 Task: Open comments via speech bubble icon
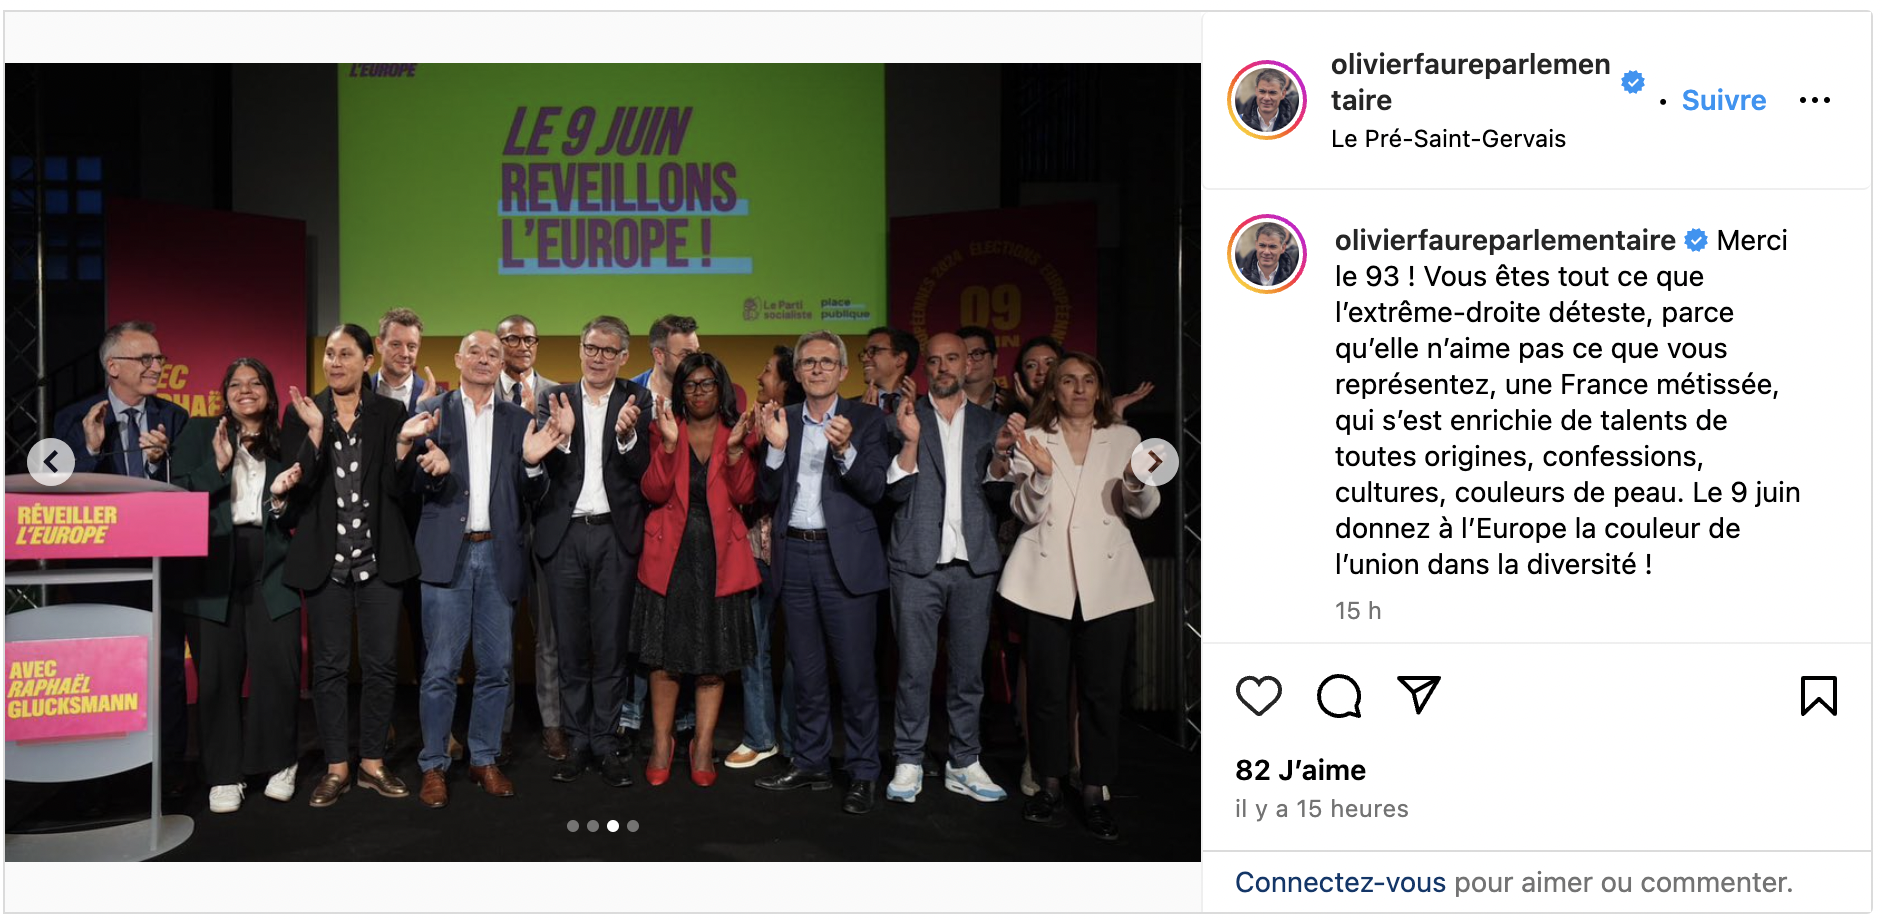click(1339, 696)
